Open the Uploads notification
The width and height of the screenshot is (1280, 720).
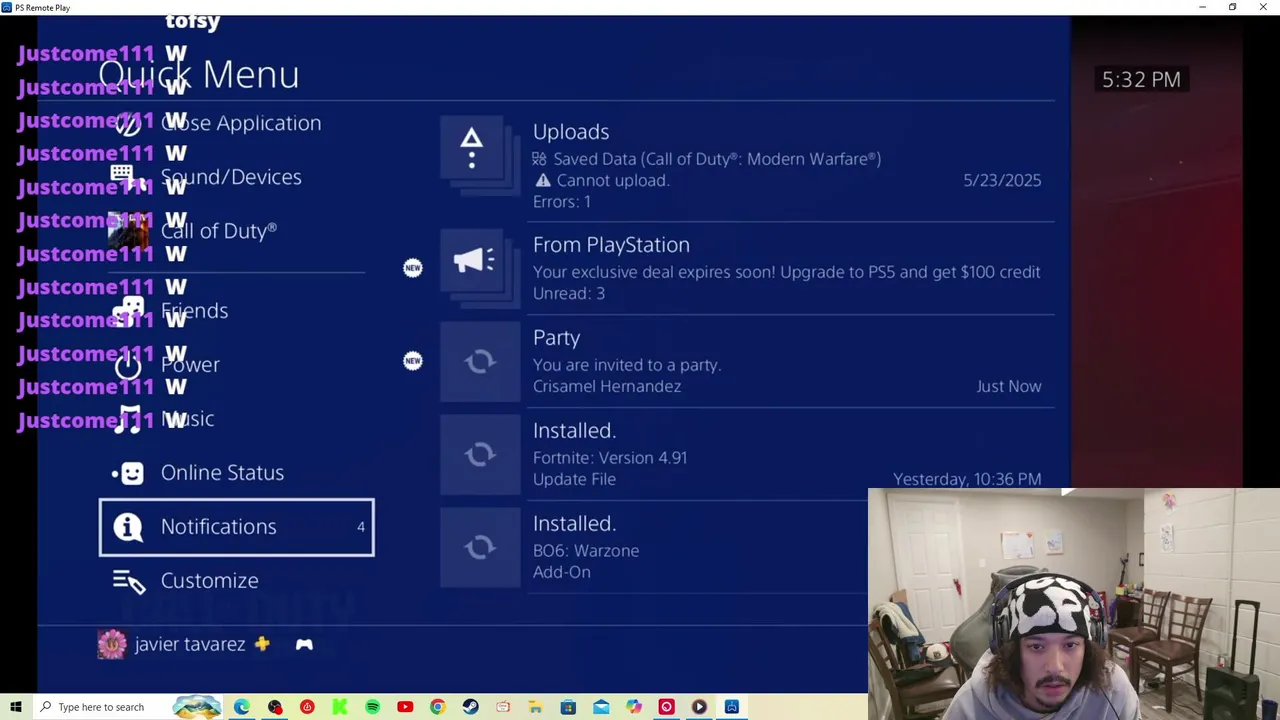(747, 165)
